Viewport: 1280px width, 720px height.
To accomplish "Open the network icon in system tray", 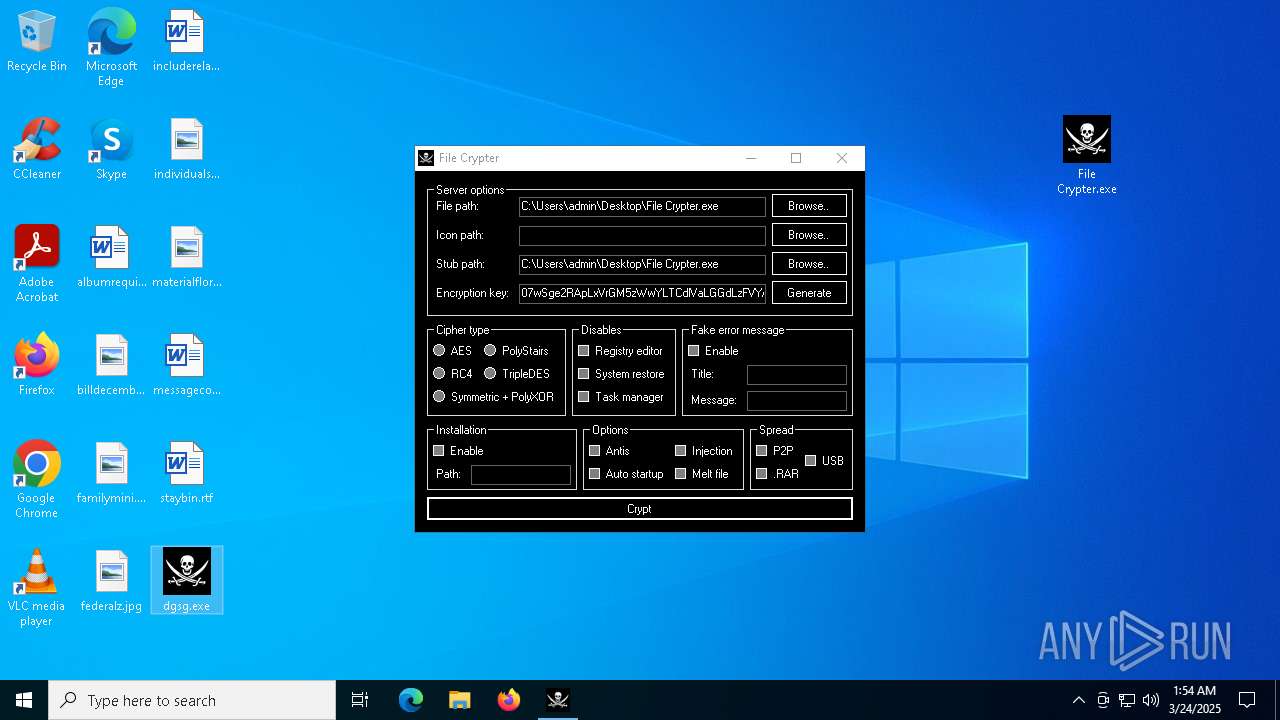I will [x=1127, y=700].
